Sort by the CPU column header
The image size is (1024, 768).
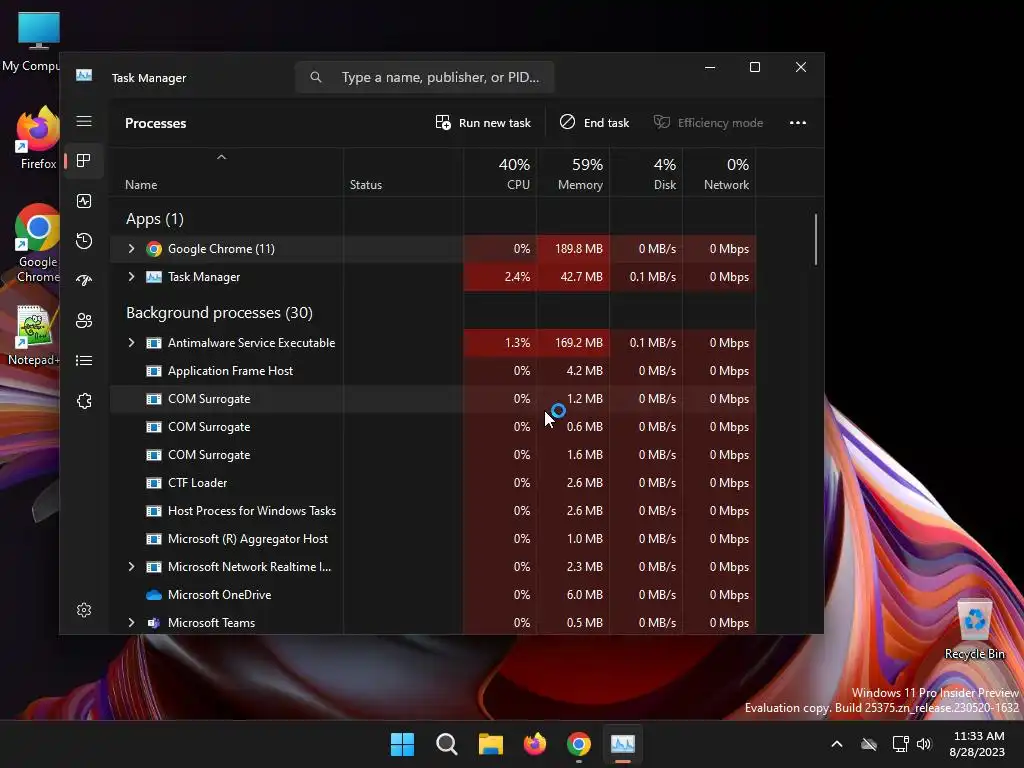501,173
